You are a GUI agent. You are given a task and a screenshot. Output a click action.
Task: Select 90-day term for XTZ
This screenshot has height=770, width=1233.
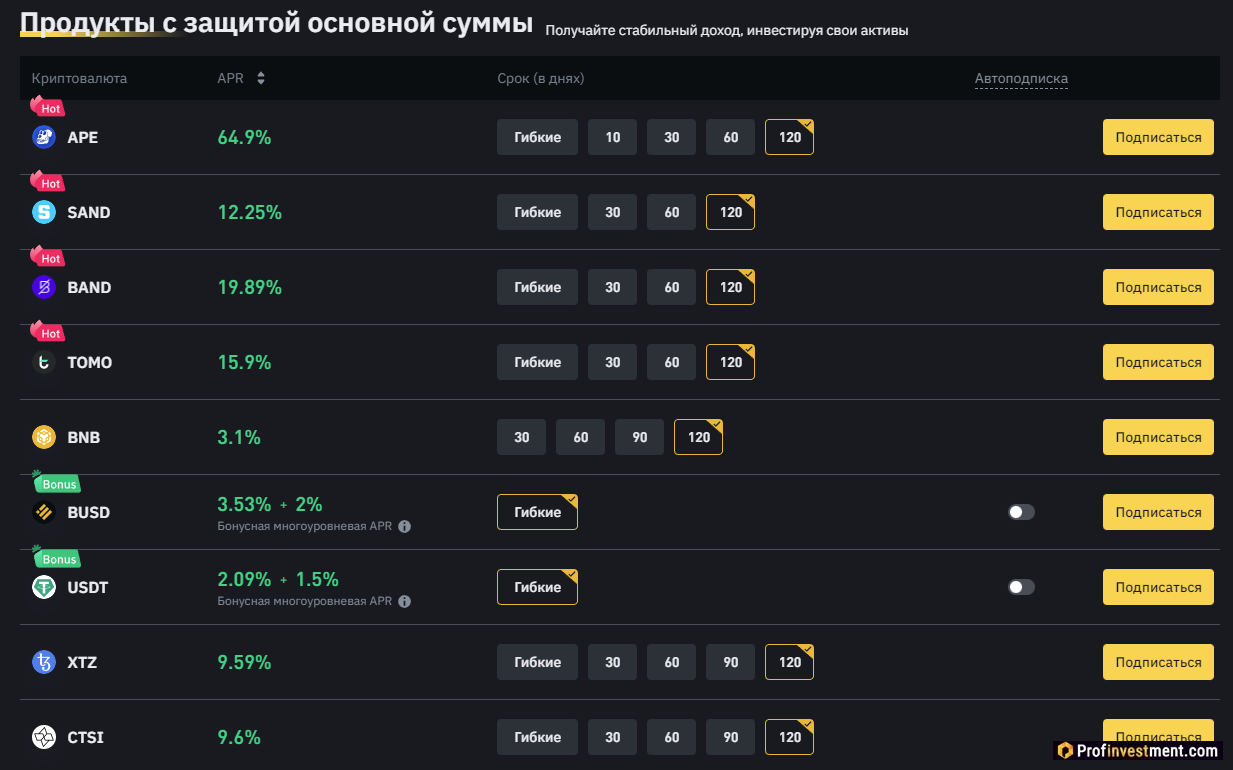[731, 662]
